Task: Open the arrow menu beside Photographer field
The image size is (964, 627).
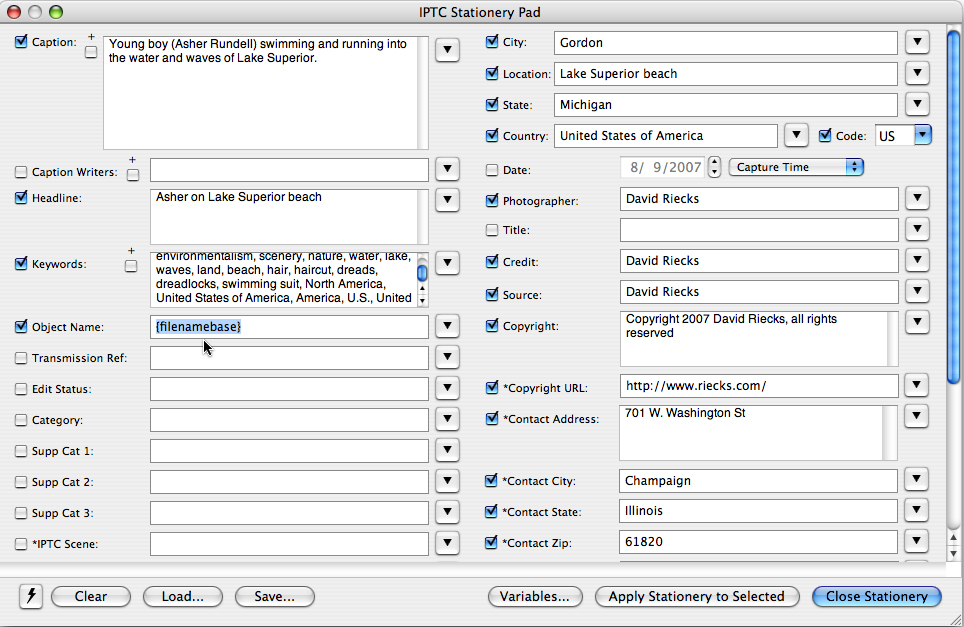Action: click(x=918, y=199)
